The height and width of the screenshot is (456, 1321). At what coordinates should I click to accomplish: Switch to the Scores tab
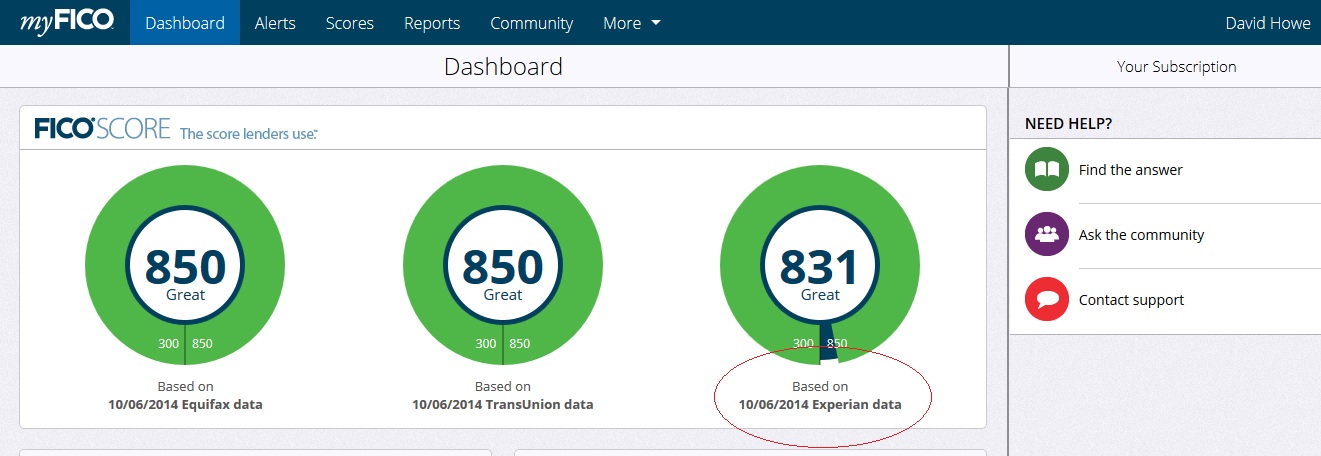click(x=349, y=22)
